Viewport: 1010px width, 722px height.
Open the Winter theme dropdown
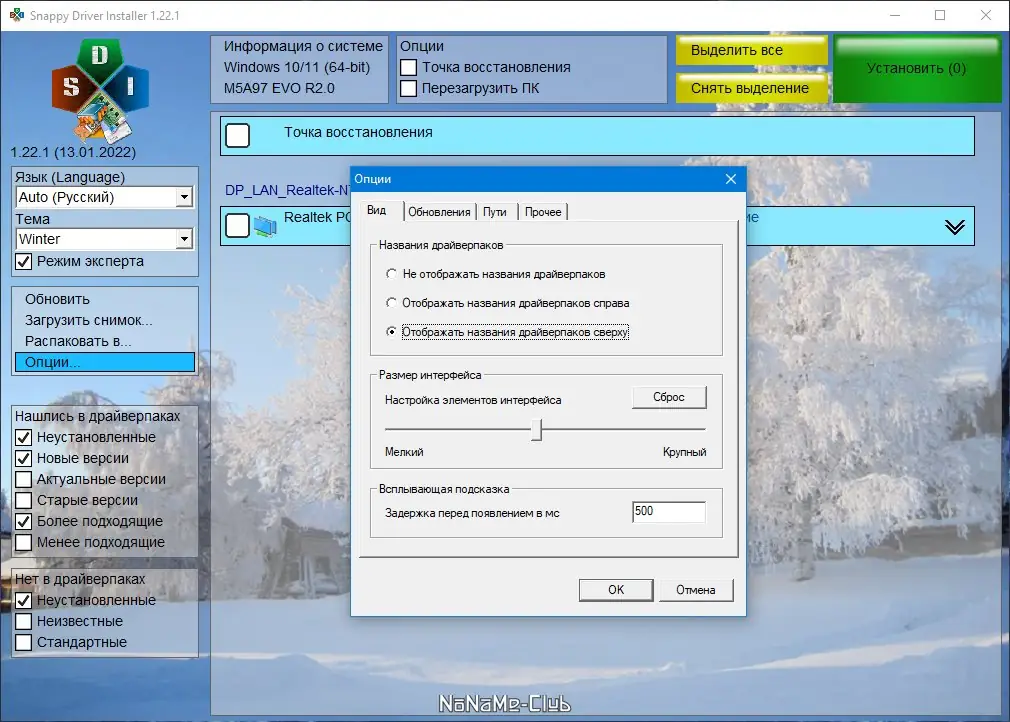(x=183, y=239)
